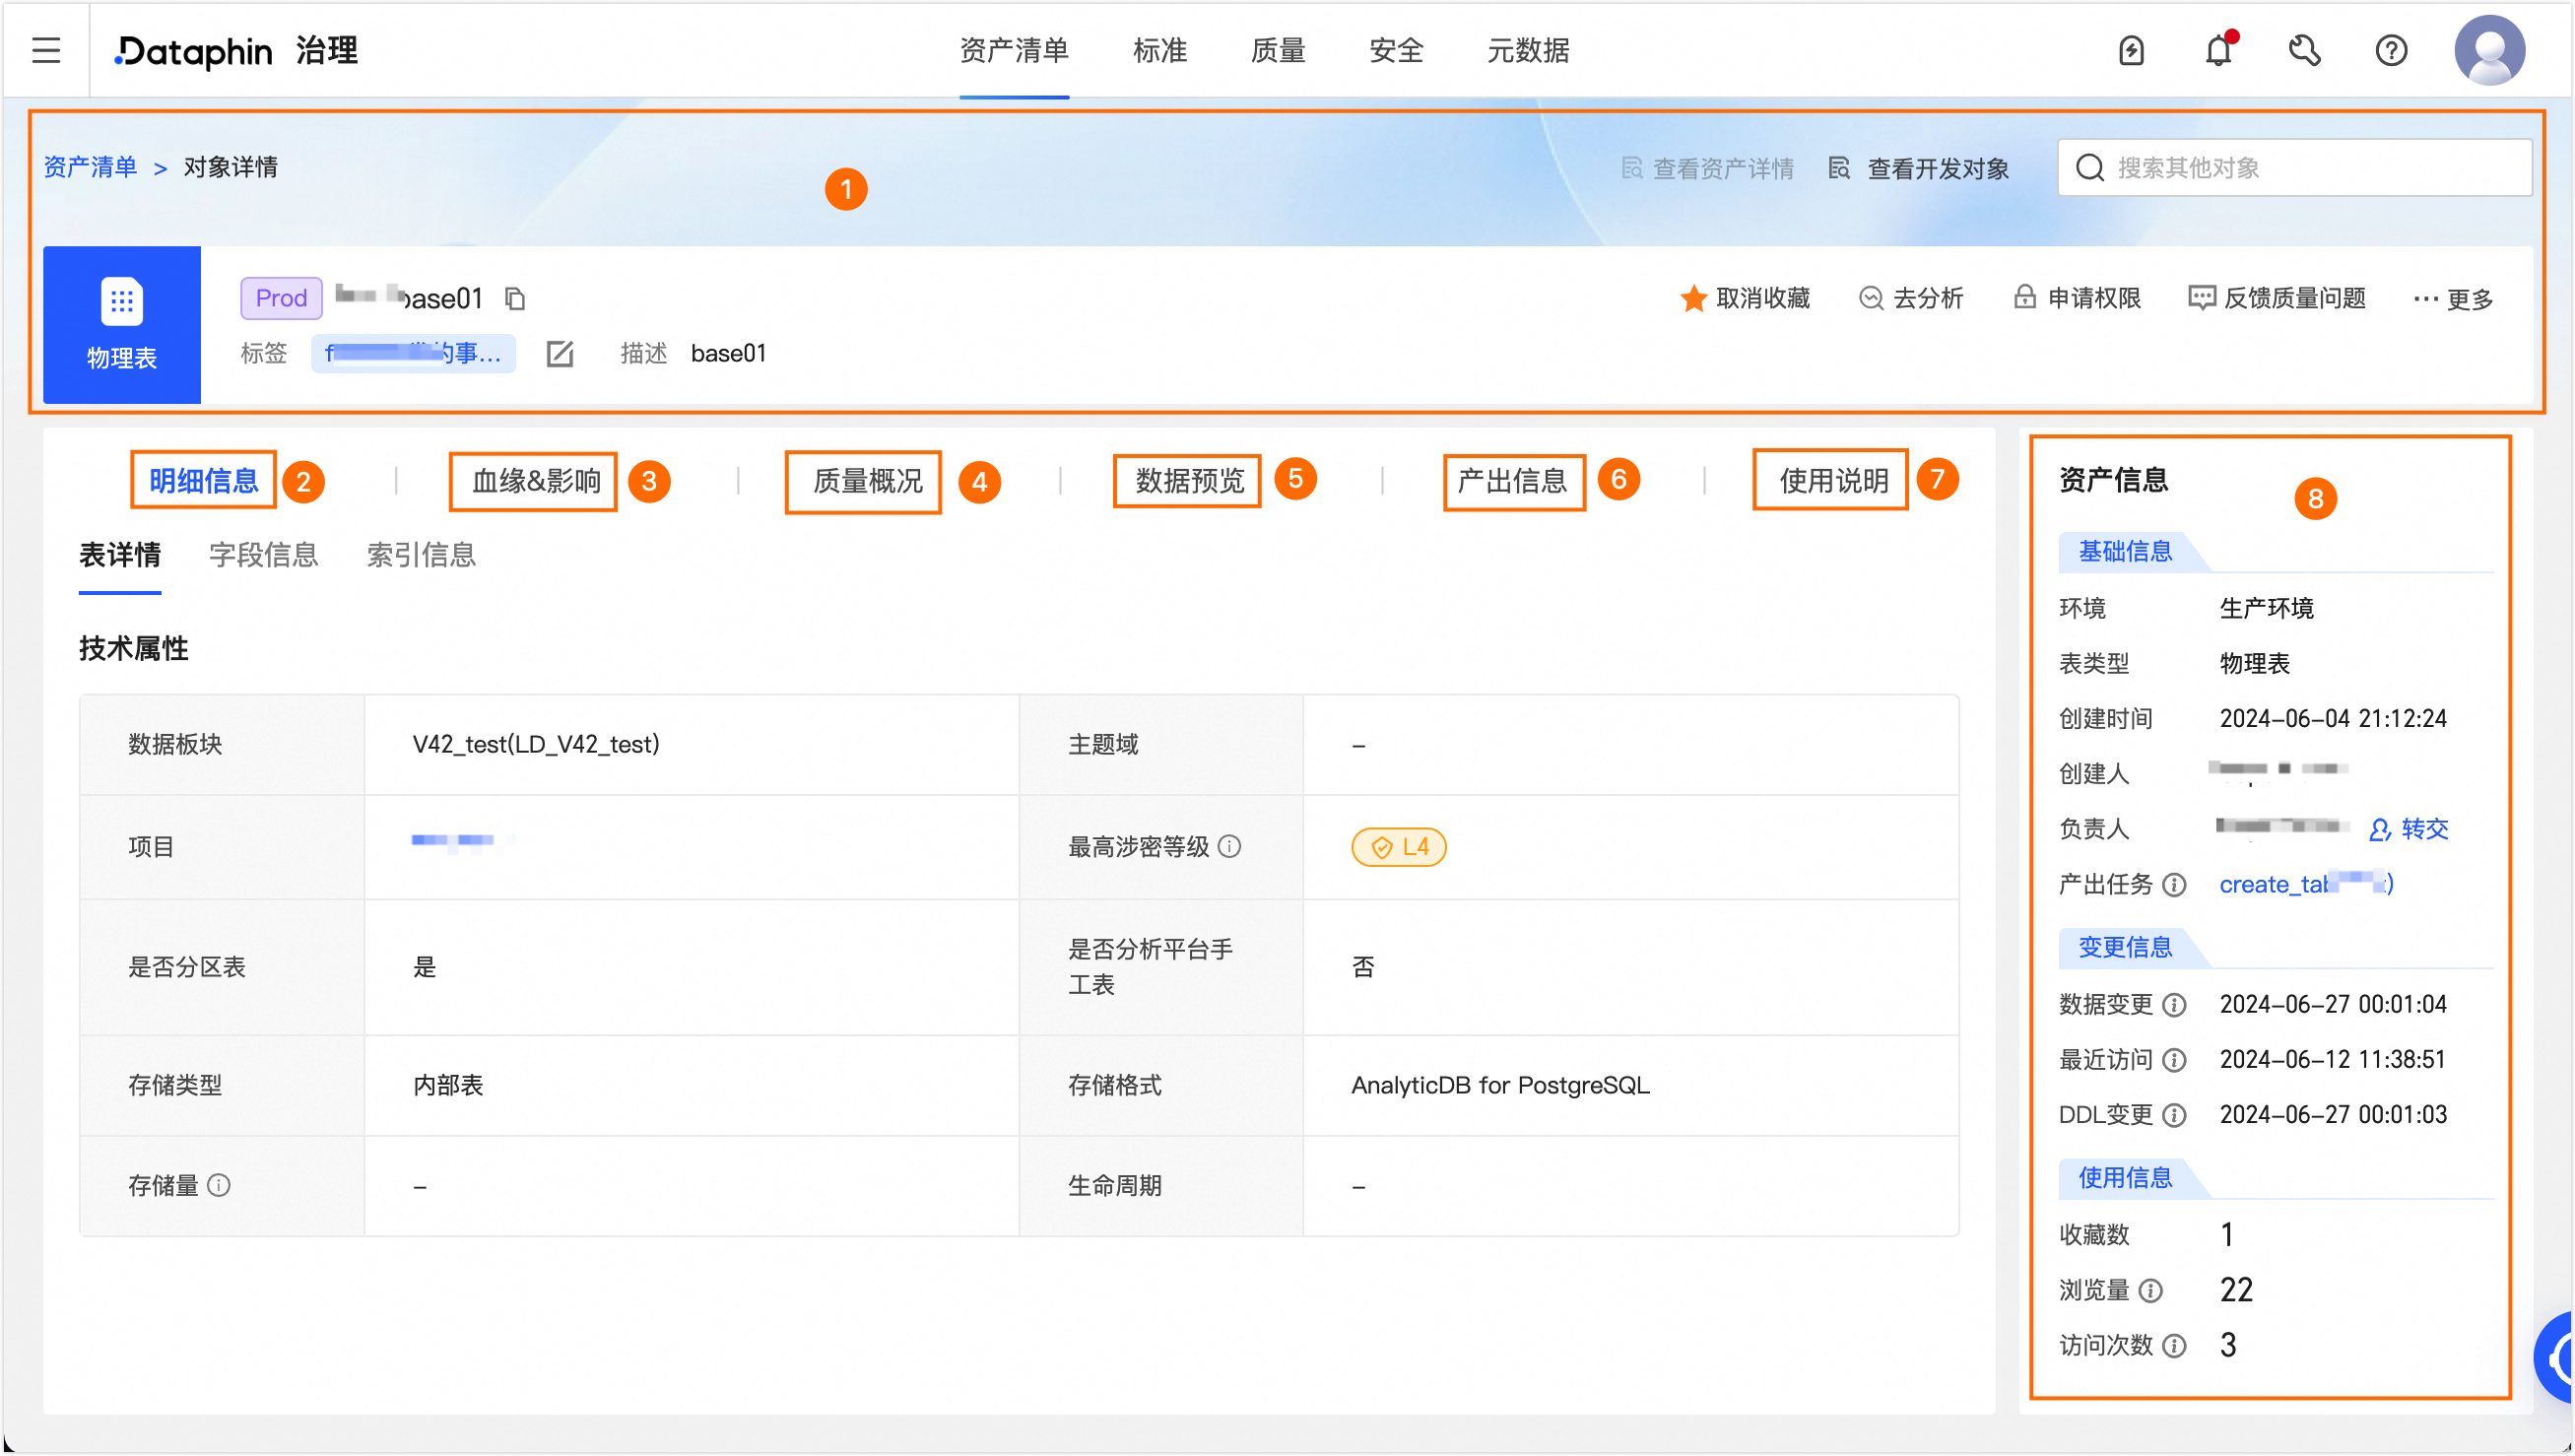Click 申请权限 button
Viewport: 2575px width, 1456px height.
2077,298
